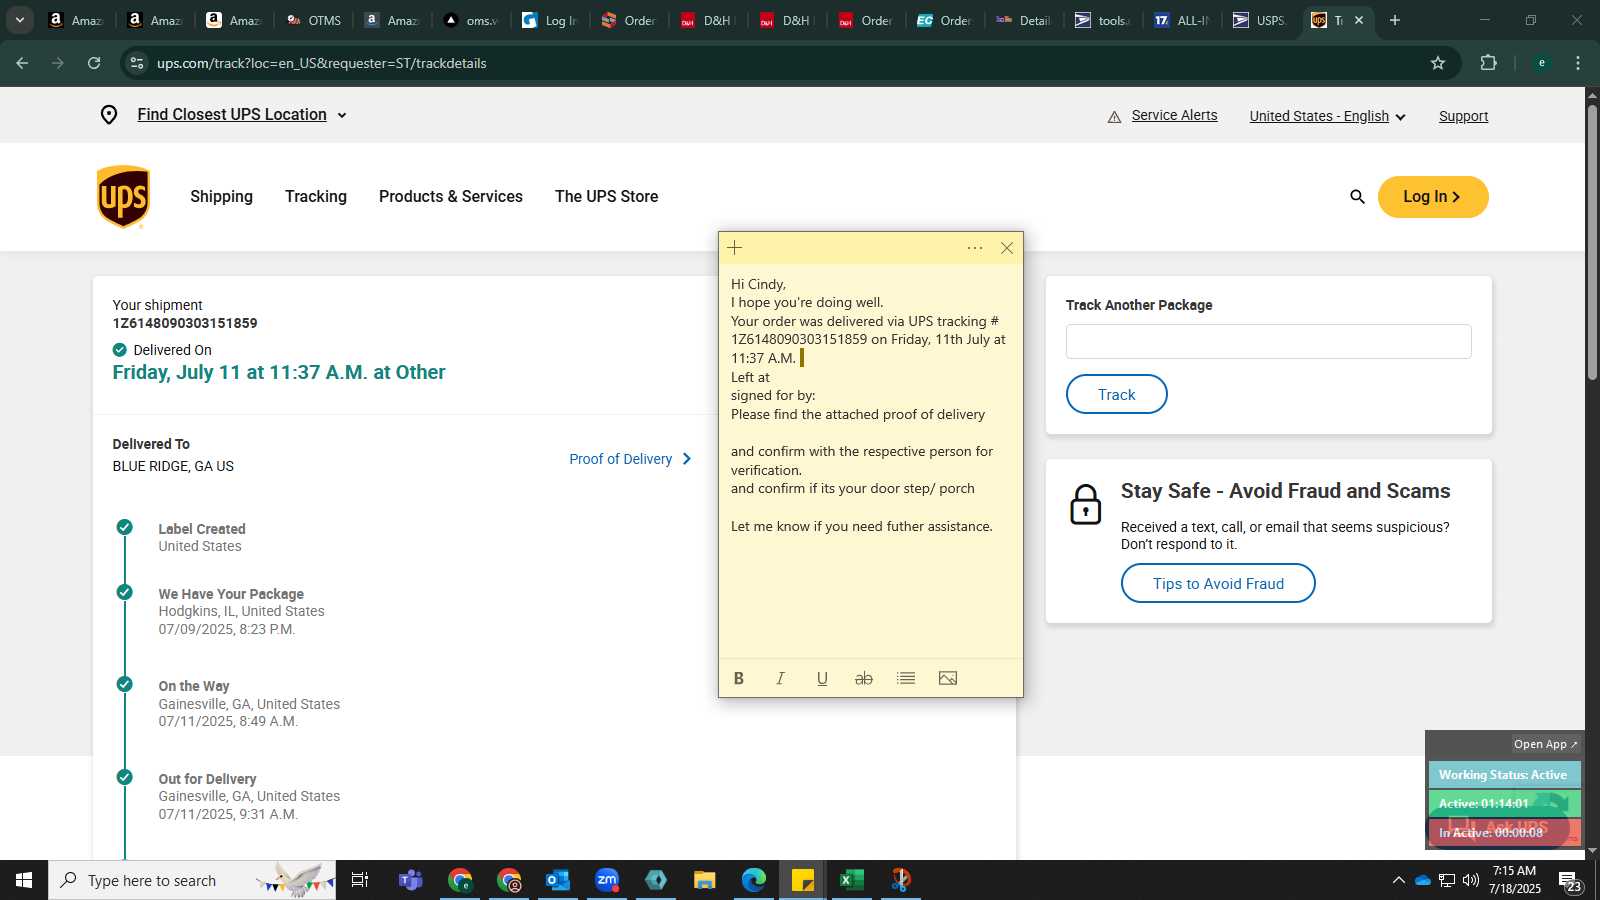This screenshot has width=1600, height=900.
Task: Open Chrome three-dot menu
Action: (1578, 63)
